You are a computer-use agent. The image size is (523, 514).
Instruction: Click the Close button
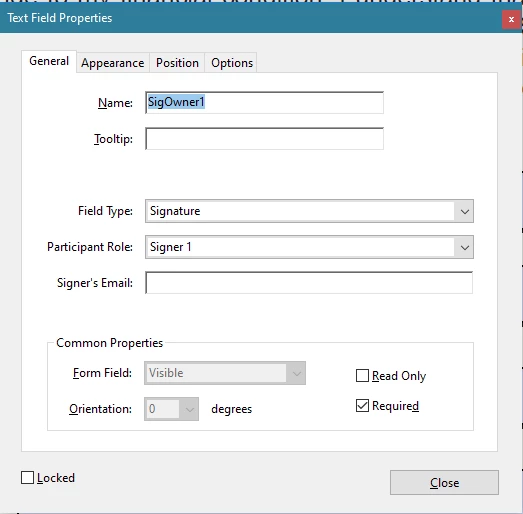click(x=444, y=483)
